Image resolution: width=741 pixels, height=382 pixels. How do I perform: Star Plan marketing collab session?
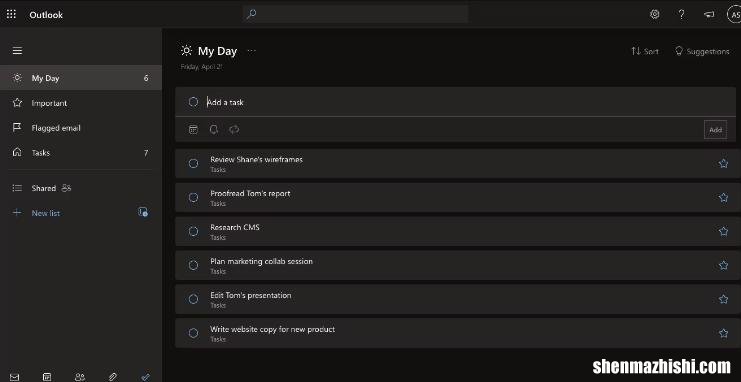(723, 265)
